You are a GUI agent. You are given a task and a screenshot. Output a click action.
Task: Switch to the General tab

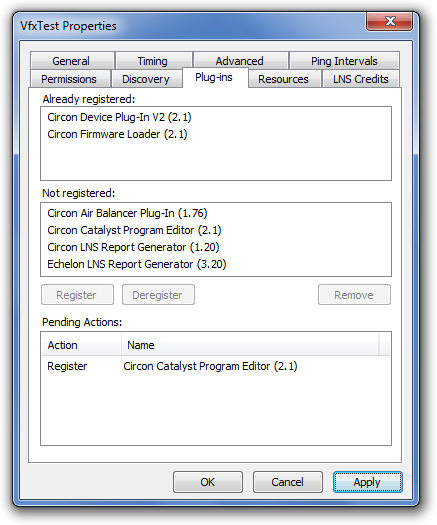click(72, 61)
